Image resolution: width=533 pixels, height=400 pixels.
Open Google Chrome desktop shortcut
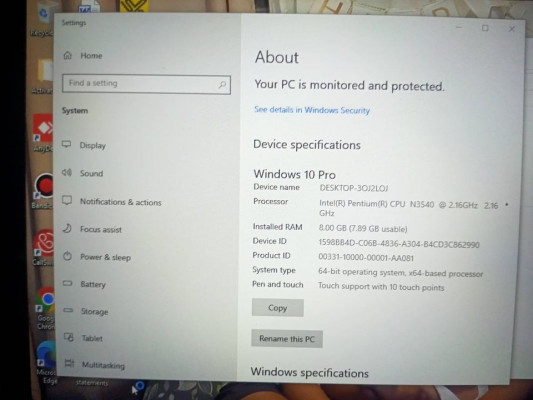click(45, 308)
